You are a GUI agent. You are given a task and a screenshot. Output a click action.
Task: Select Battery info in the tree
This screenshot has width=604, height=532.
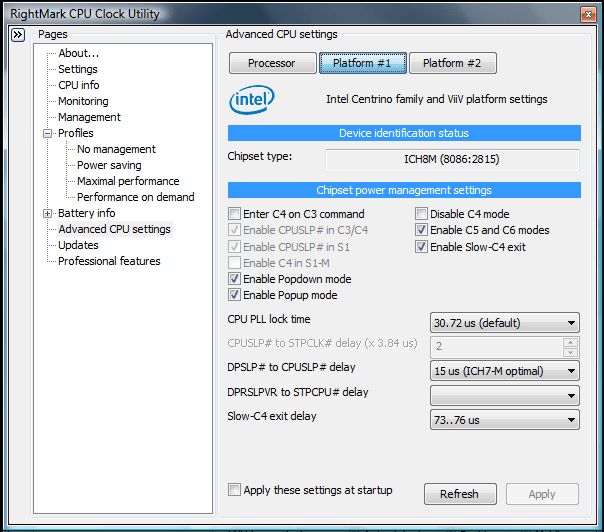tap(87, 213)
